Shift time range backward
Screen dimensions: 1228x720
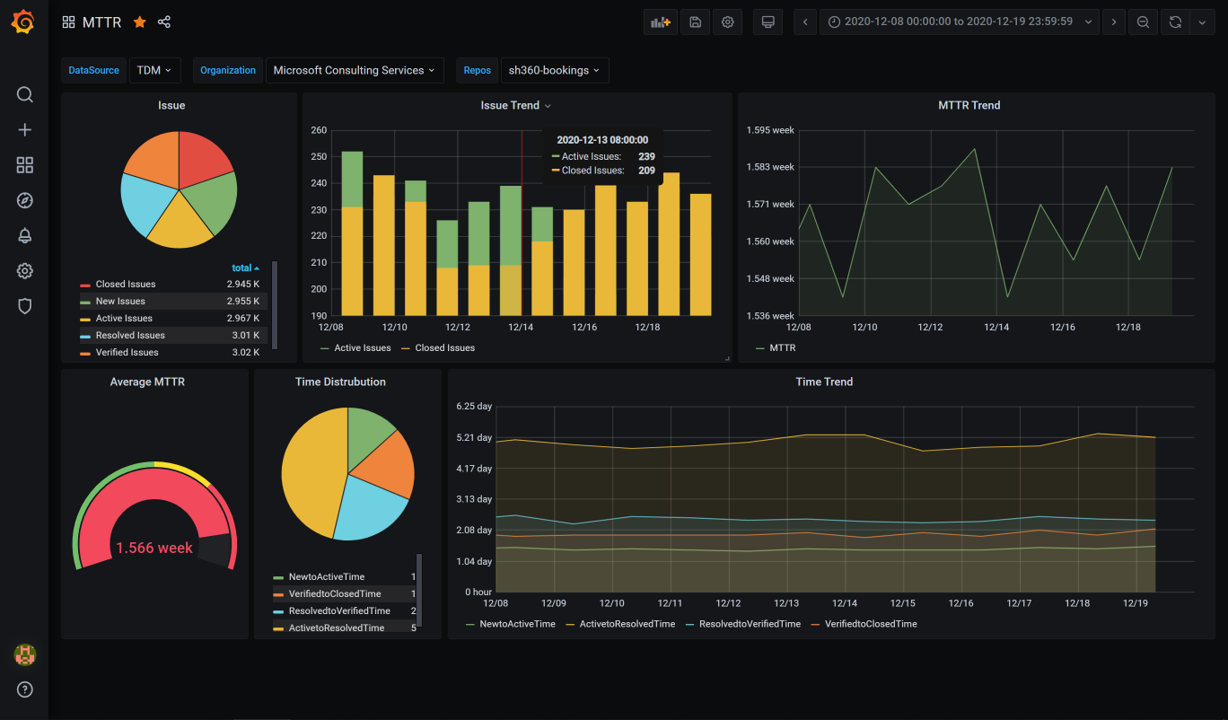(x=806, y=22)
